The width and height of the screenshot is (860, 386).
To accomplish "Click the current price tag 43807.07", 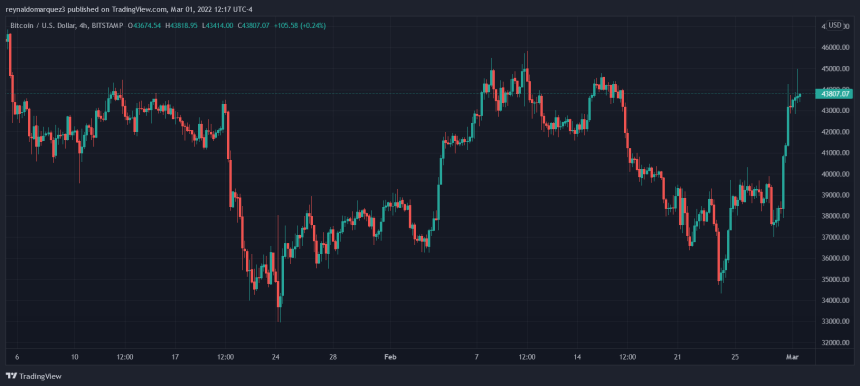I will (834, 94).
